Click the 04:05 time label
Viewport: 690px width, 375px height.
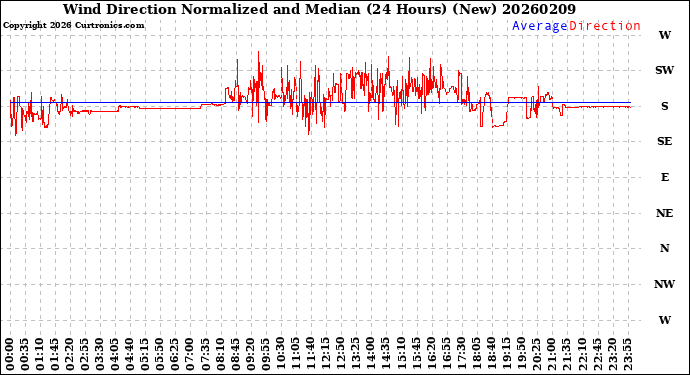pos(115,354)
